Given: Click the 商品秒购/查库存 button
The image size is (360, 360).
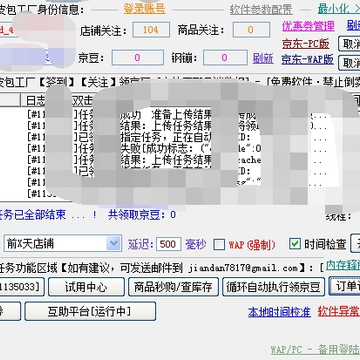Looking at the screenshot, I should pos(173,287).
